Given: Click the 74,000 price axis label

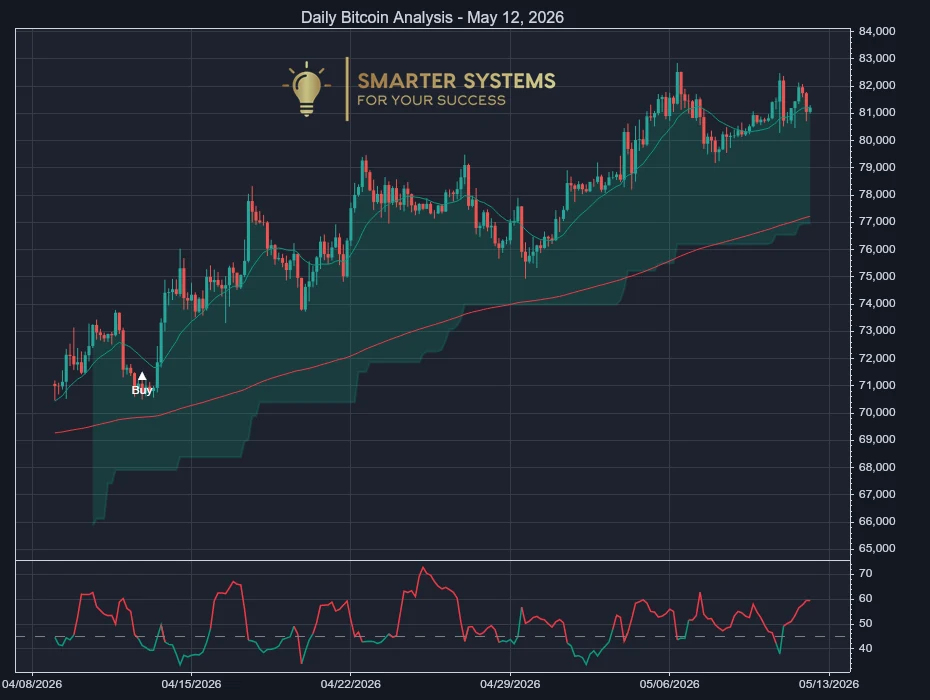Looking at the screenshot, I should tap(877, 303).
